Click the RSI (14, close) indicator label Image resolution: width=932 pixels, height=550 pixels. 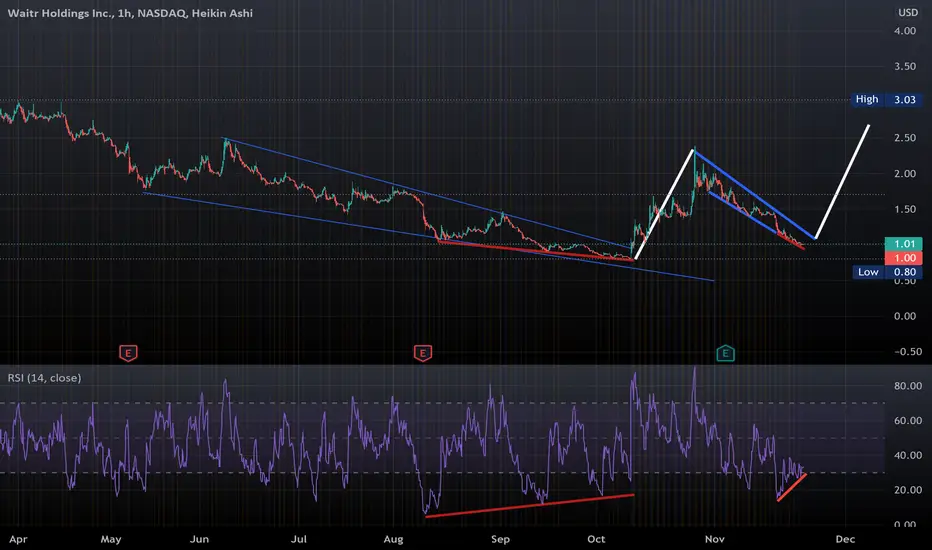tap(45, 378)
